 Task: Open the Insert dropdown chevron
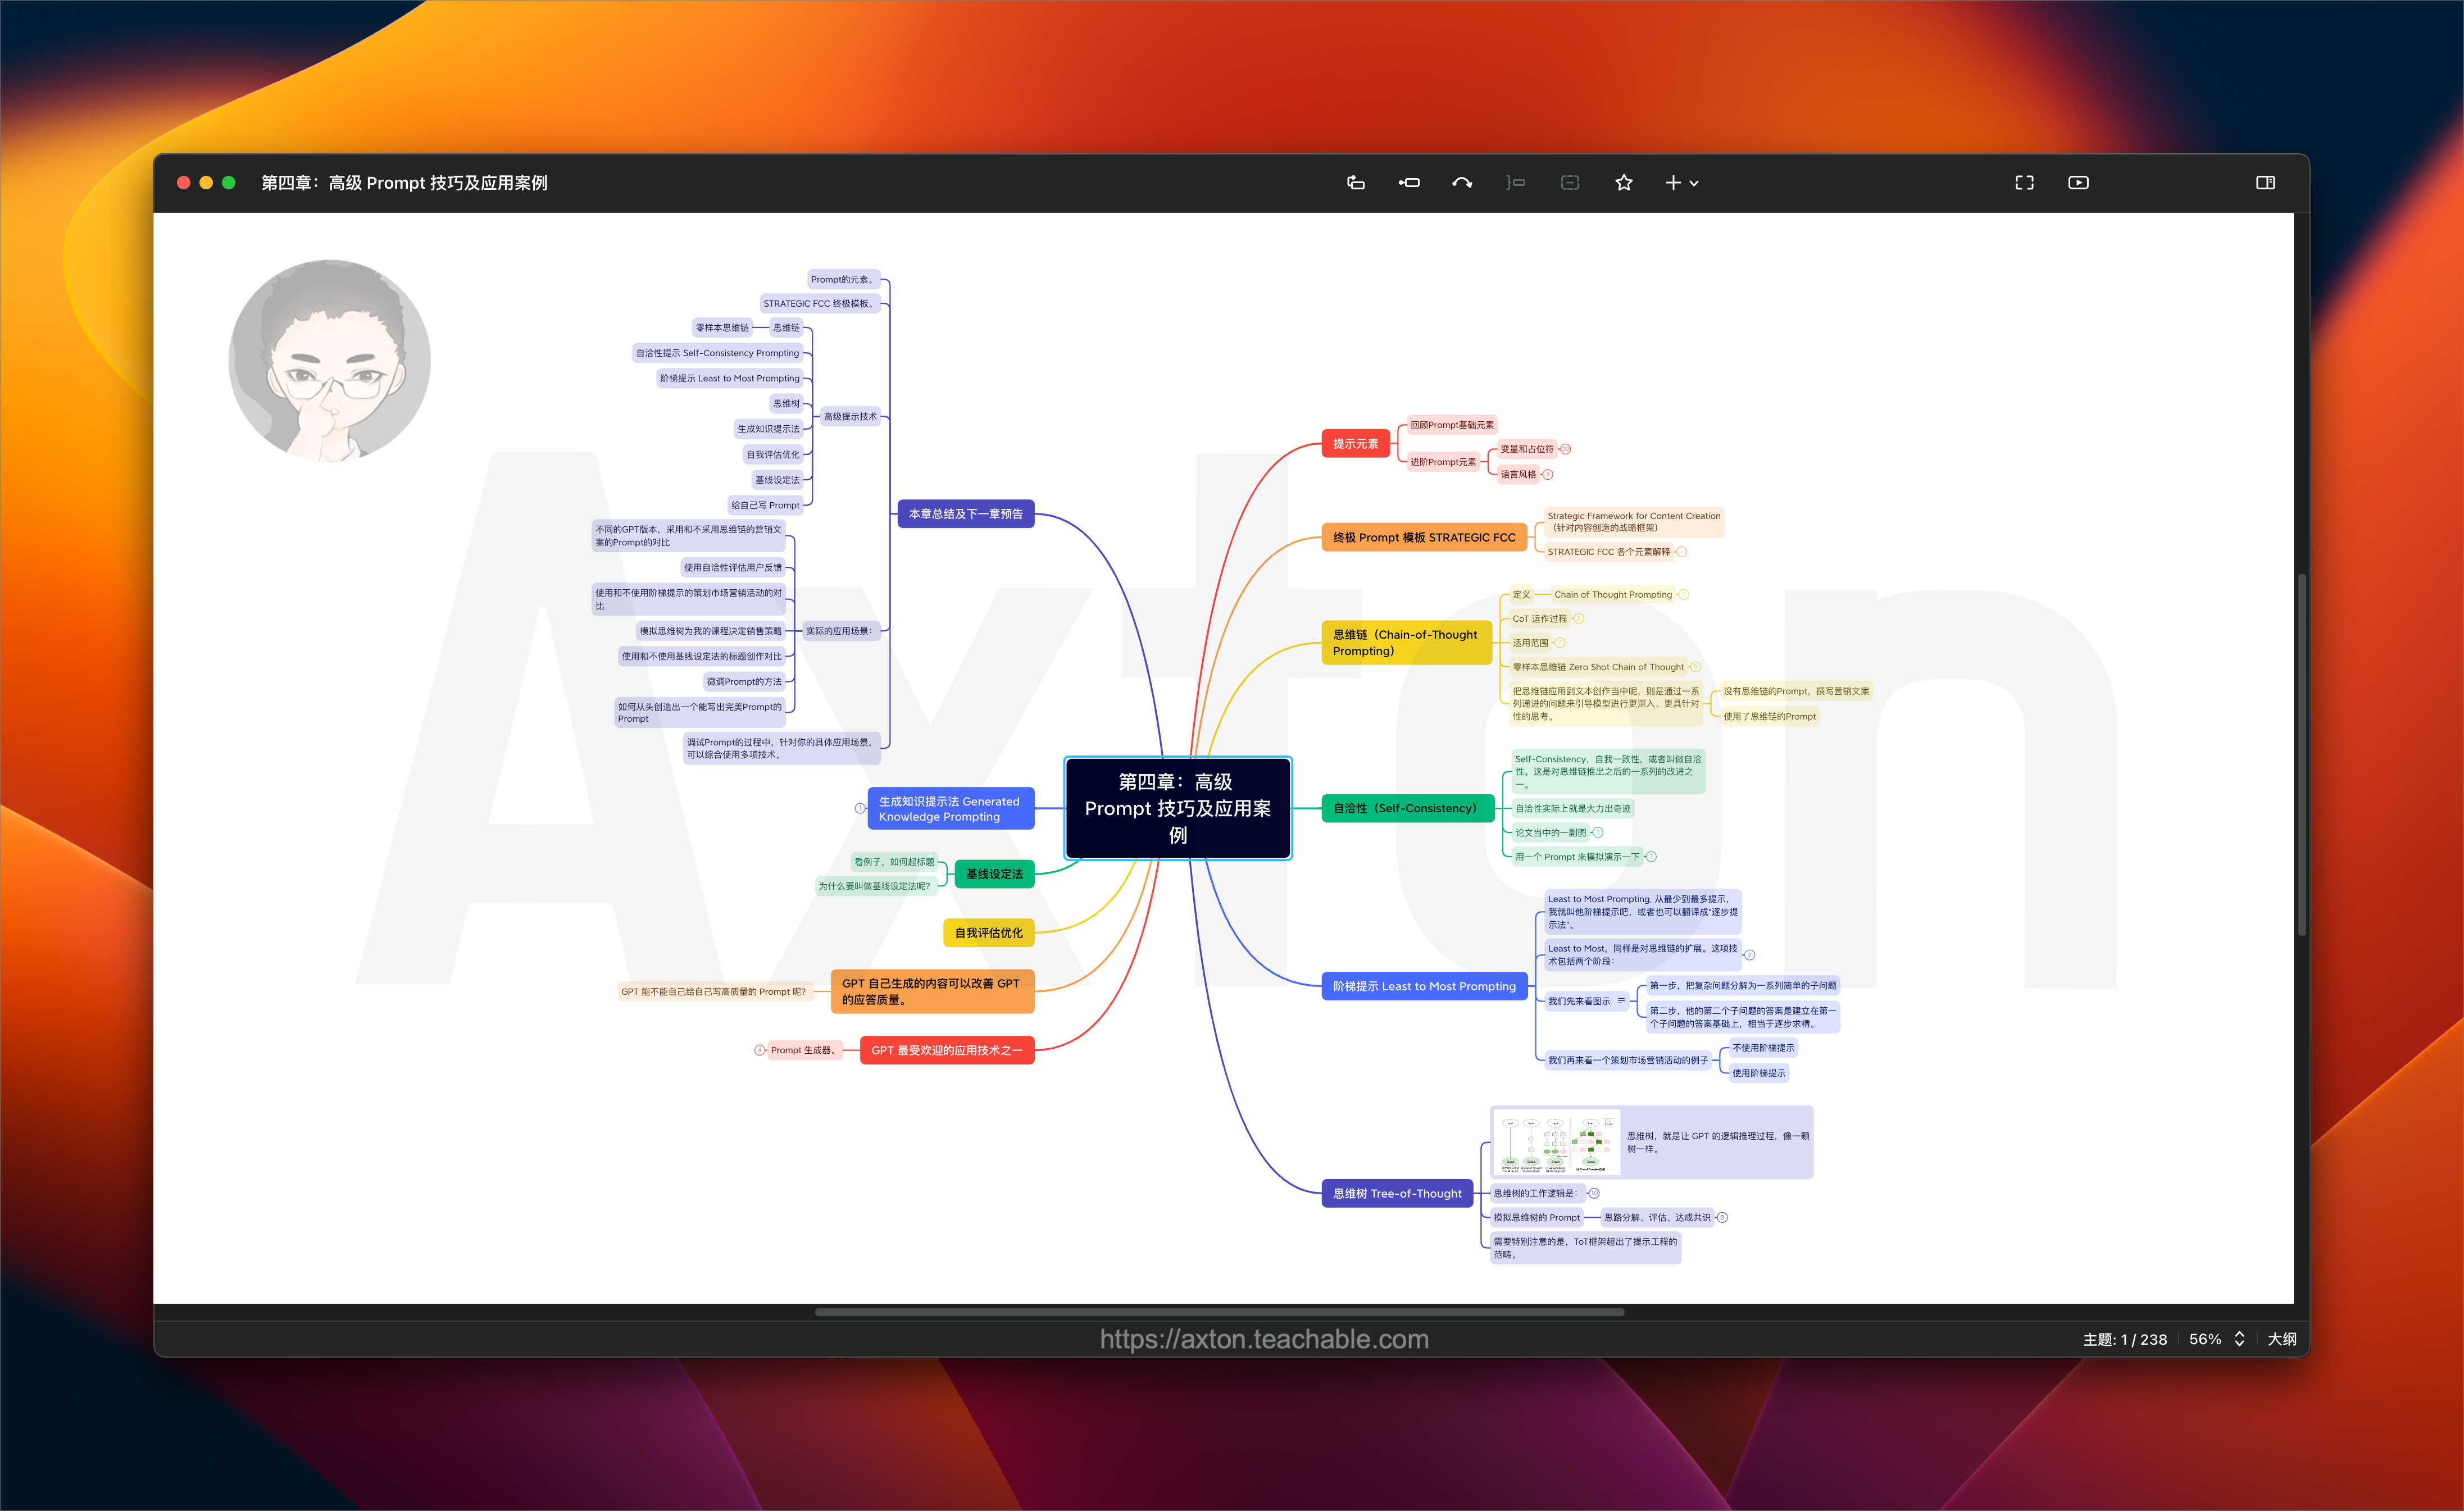pyautogui.click(x=1694, y=183)
